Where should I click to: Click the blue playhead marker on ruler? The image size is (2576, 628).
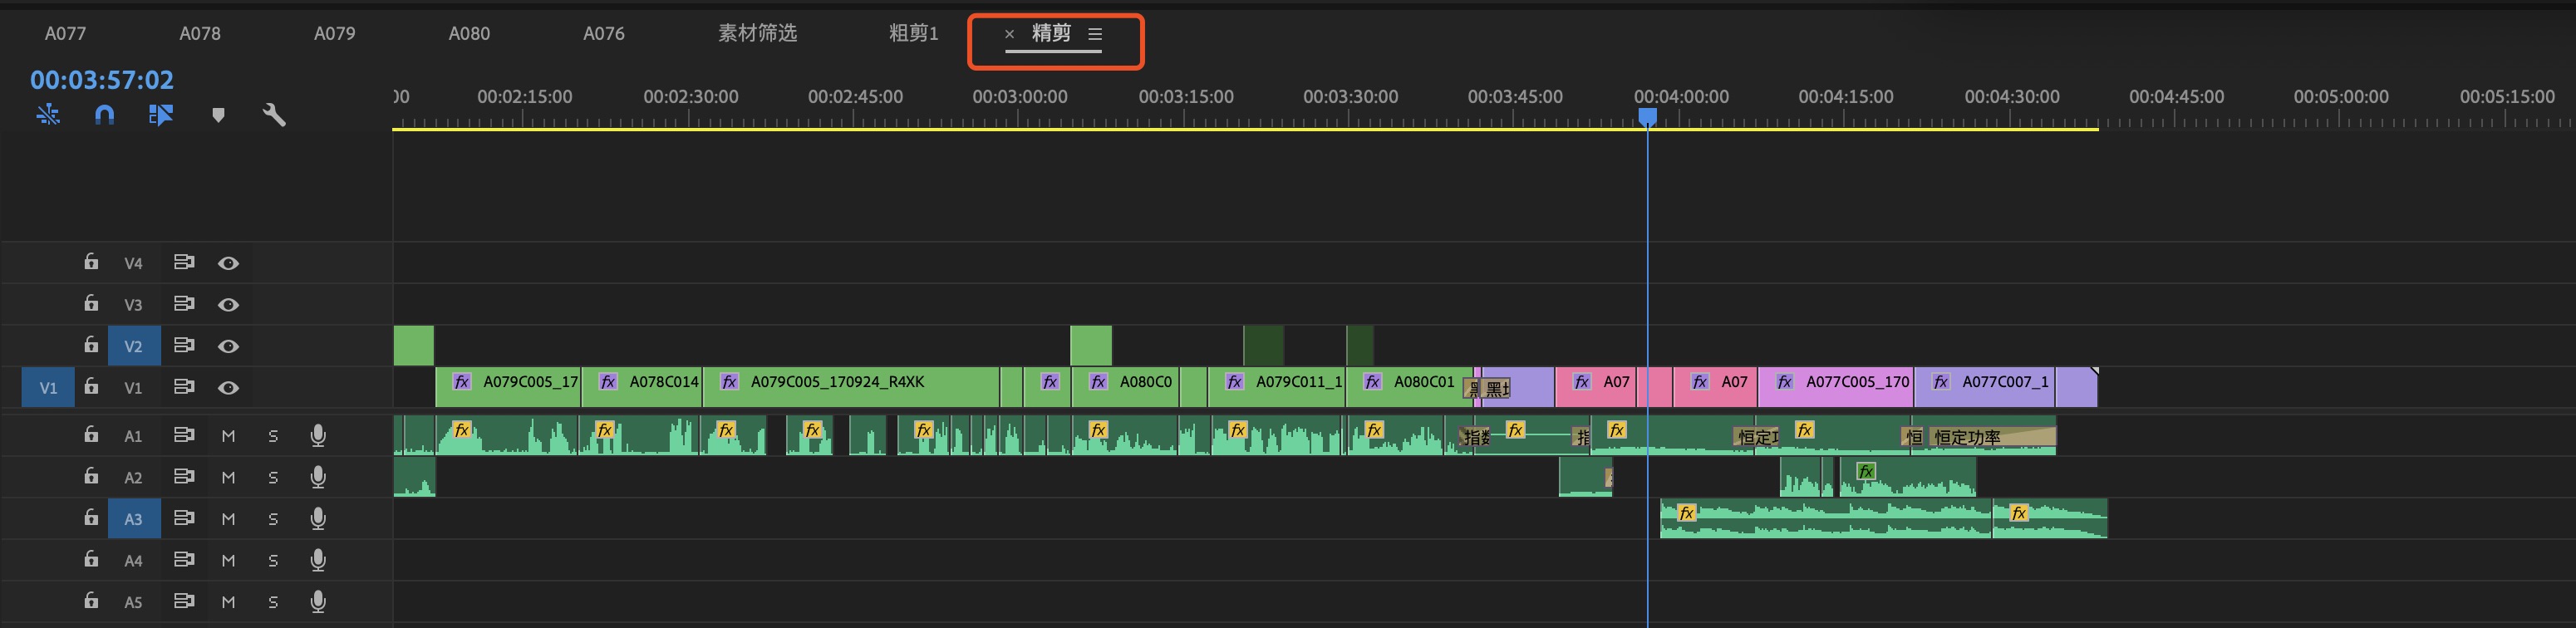(x=1647, y=117)
